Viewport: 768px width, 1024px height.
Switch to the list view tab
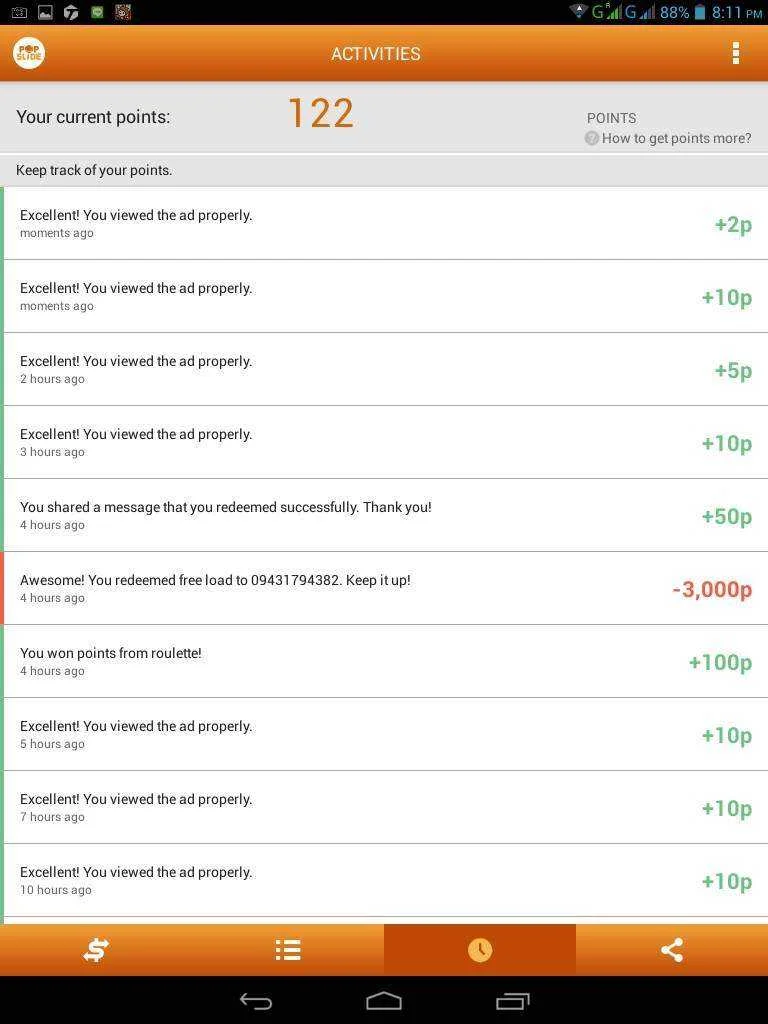coord(288,950)
